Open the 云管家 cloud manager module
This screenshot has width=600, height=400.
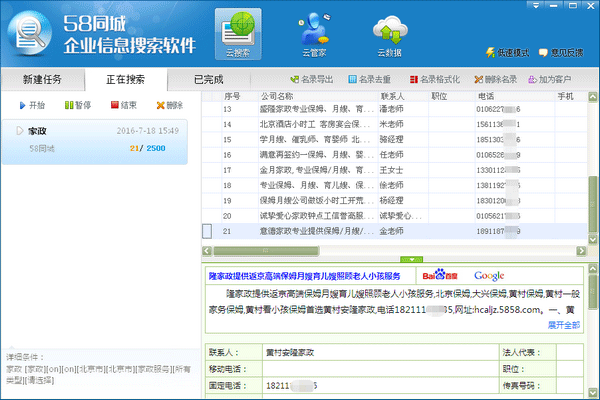click(x=315, y=34)
